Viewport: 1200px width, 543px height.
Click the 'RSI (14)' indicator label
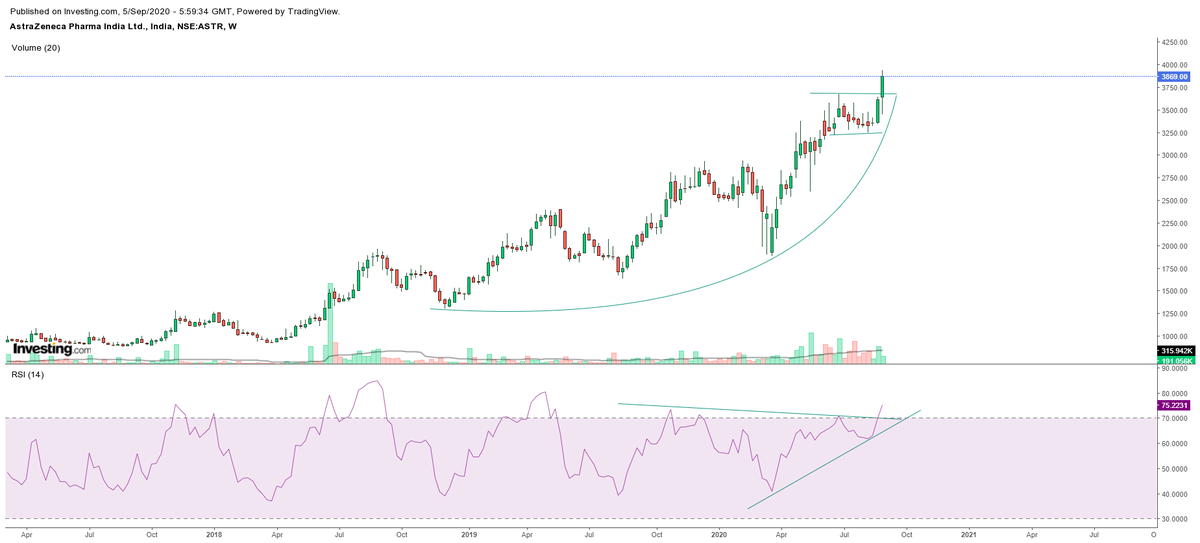tap(27, 375)
